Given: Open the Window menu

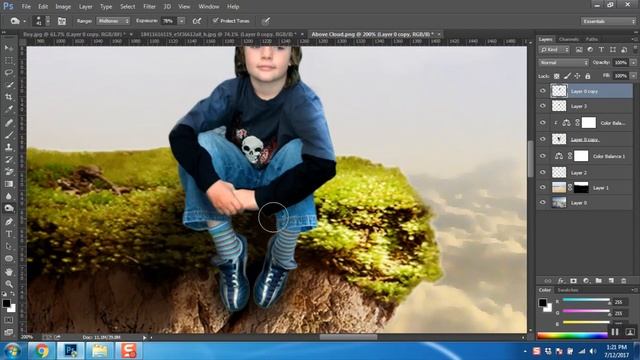Looking at the screenshot, I should [x=209, y=7].
